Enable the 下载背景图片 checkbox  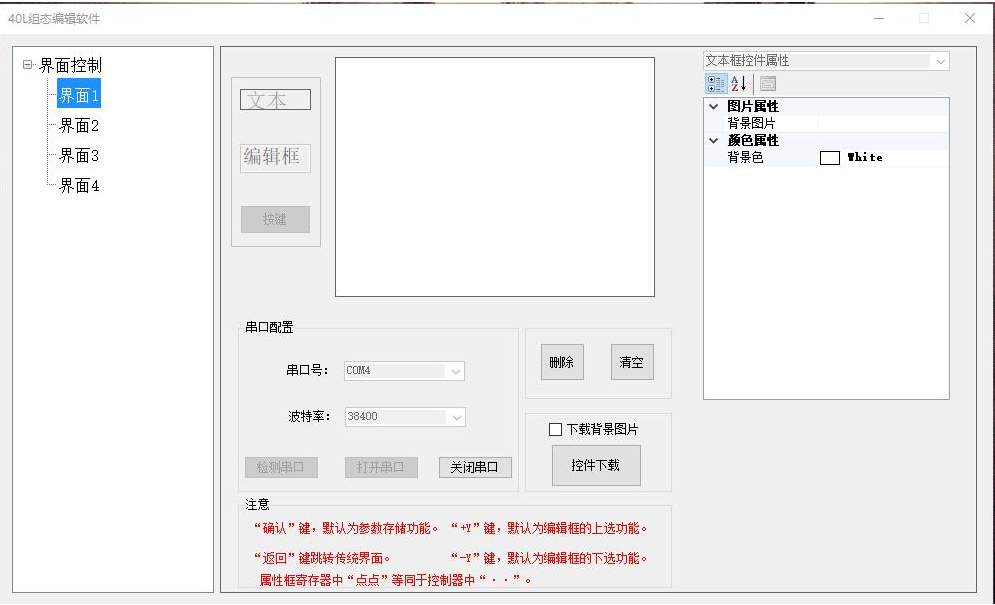(x=556, y=430)
